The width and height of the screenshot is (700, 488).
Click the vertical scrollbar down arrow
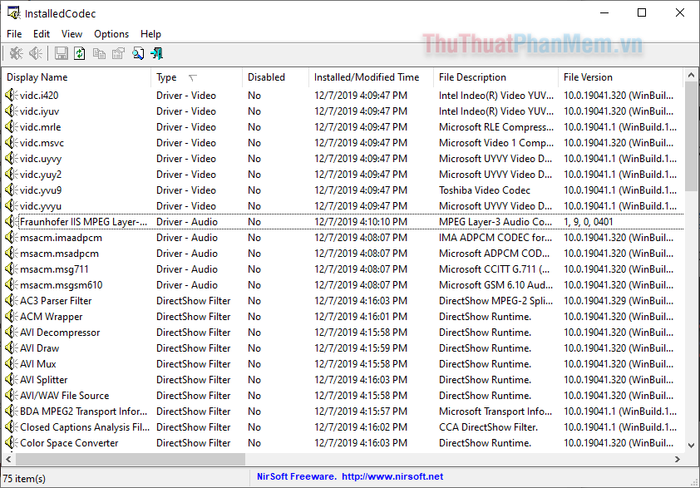[691, 445]
